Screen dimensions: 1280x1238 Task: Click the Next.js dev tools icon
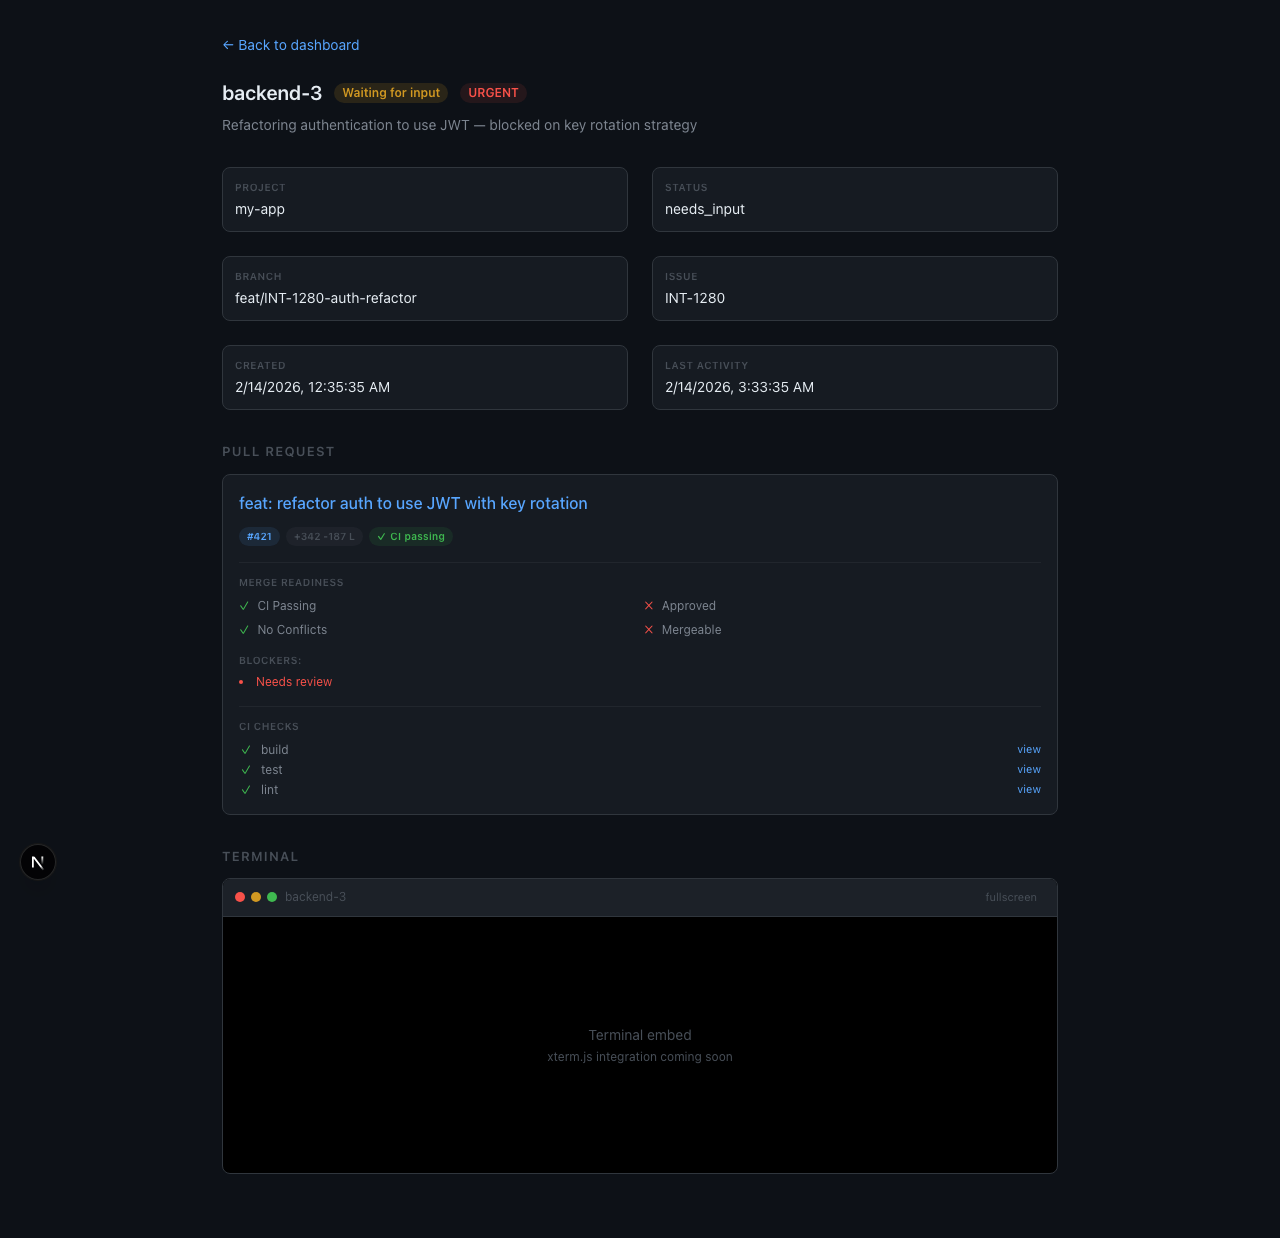click(x=38, y=862)
